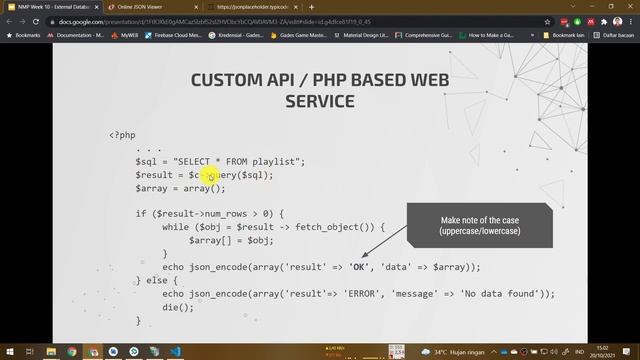Open the jsonplaceholder.typicode tab
Screen dimensions: 640x360
click(x=252, y=7)
